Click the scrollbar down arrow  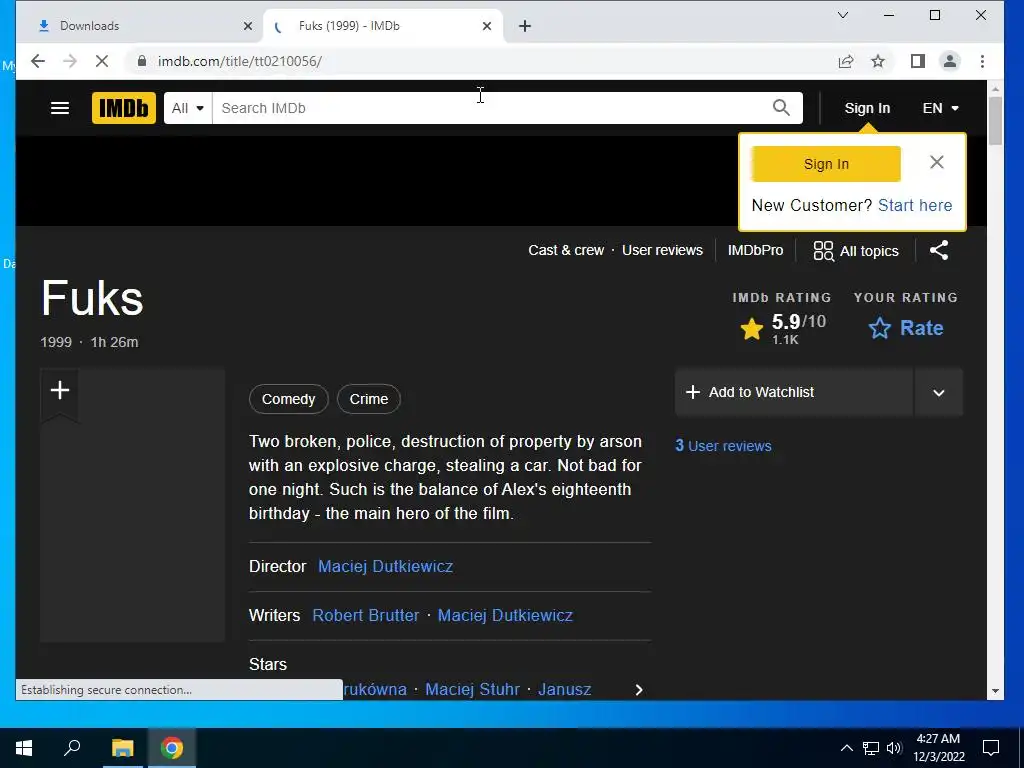995,691
